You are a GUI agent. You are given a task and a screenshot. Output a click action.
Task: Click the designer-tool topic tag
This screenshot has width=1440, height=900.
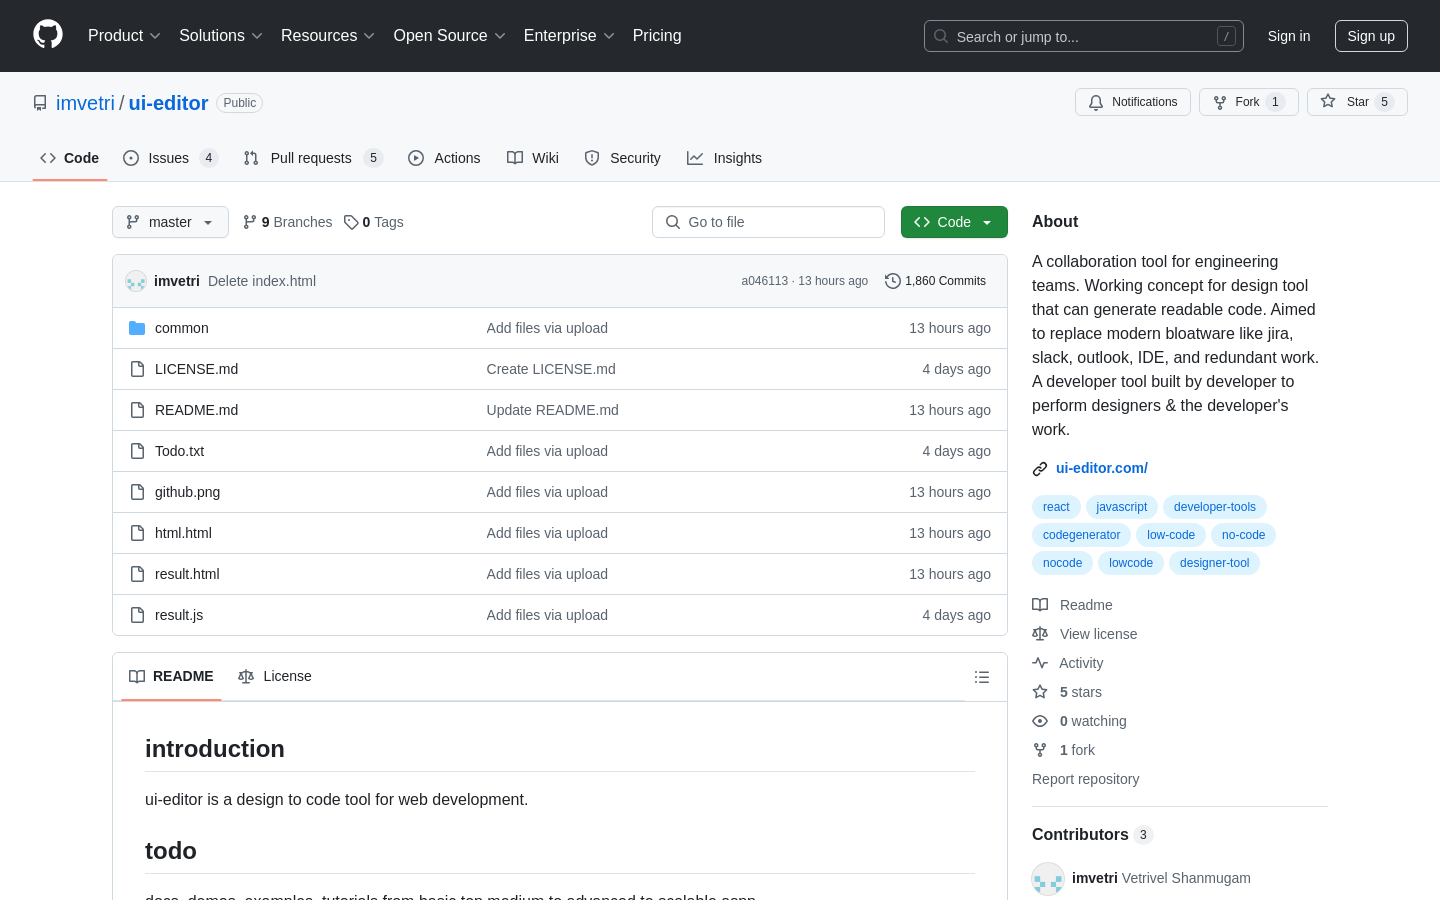[x=1214, y=563]
